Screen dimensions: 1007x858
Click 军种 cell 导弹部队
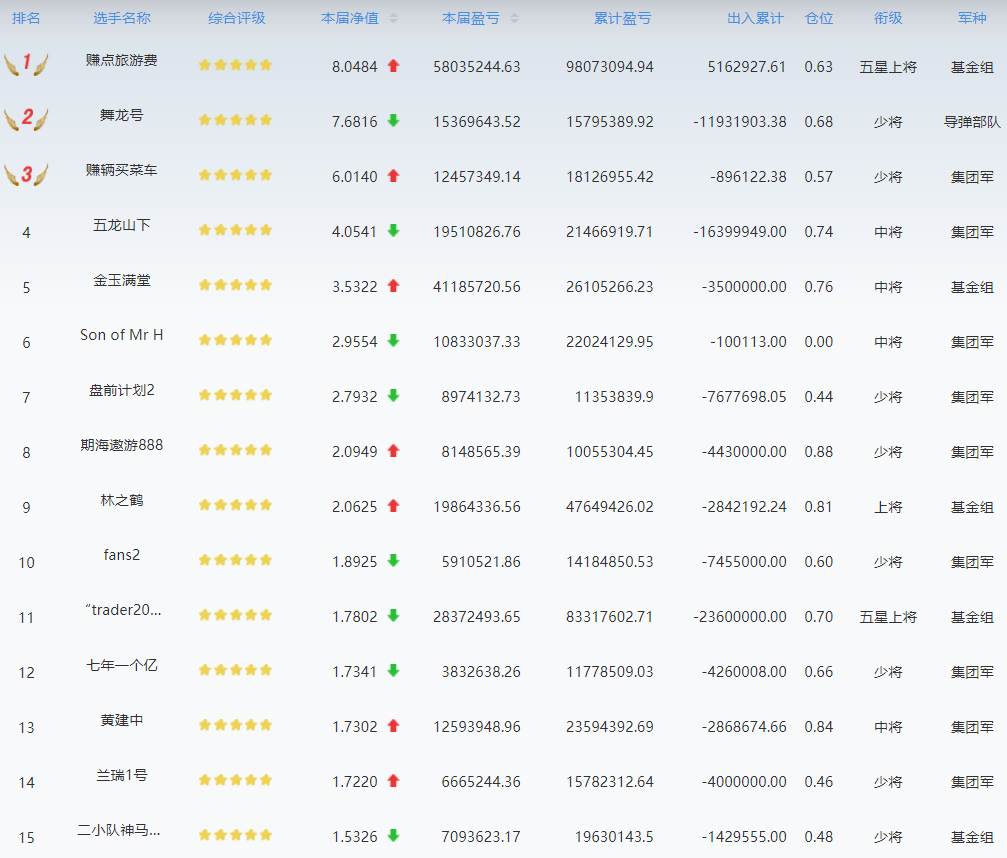click(972, 122)
